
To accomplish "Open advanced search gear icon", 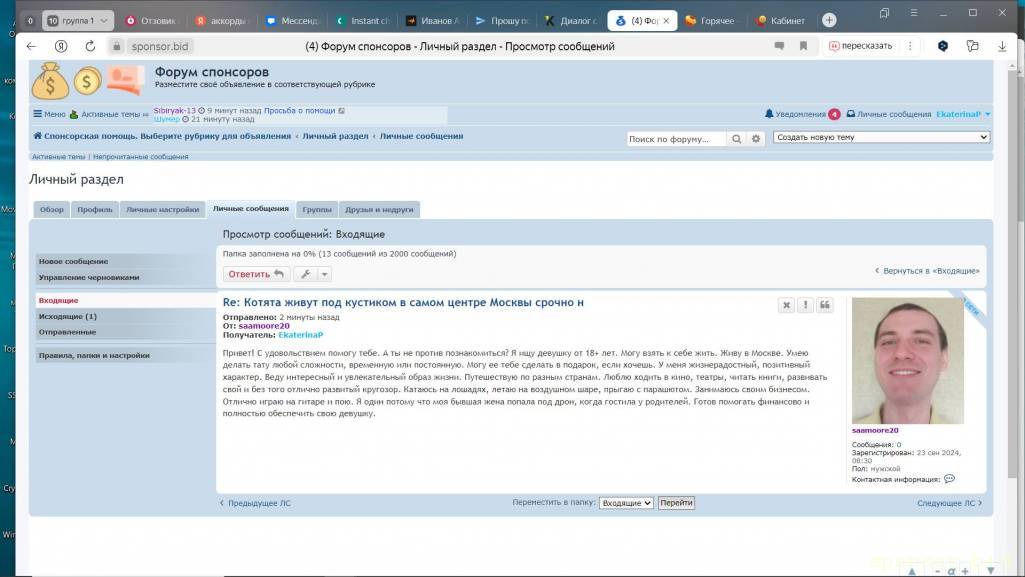I will coord(756,139).
